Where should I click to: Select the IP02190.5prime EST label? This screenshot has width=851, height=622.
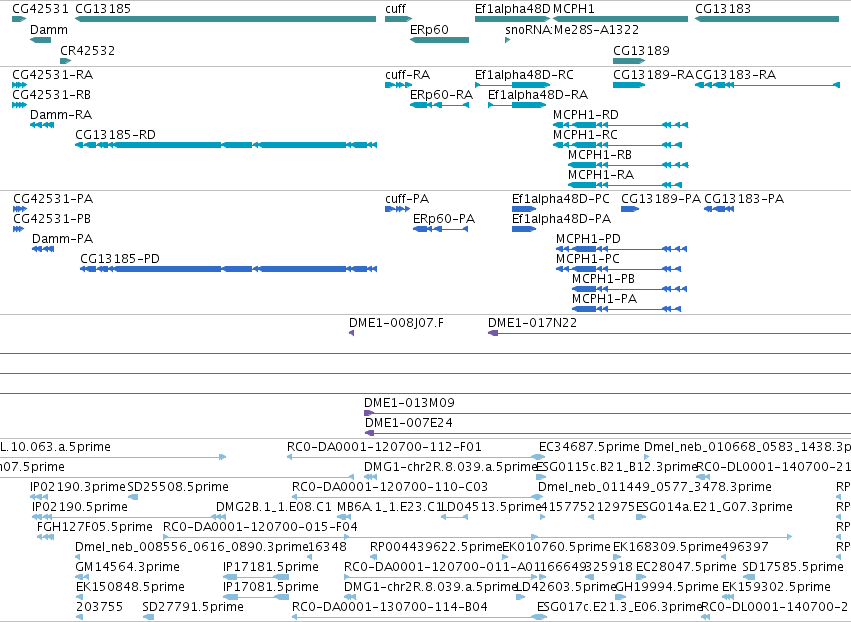(80, 507)
